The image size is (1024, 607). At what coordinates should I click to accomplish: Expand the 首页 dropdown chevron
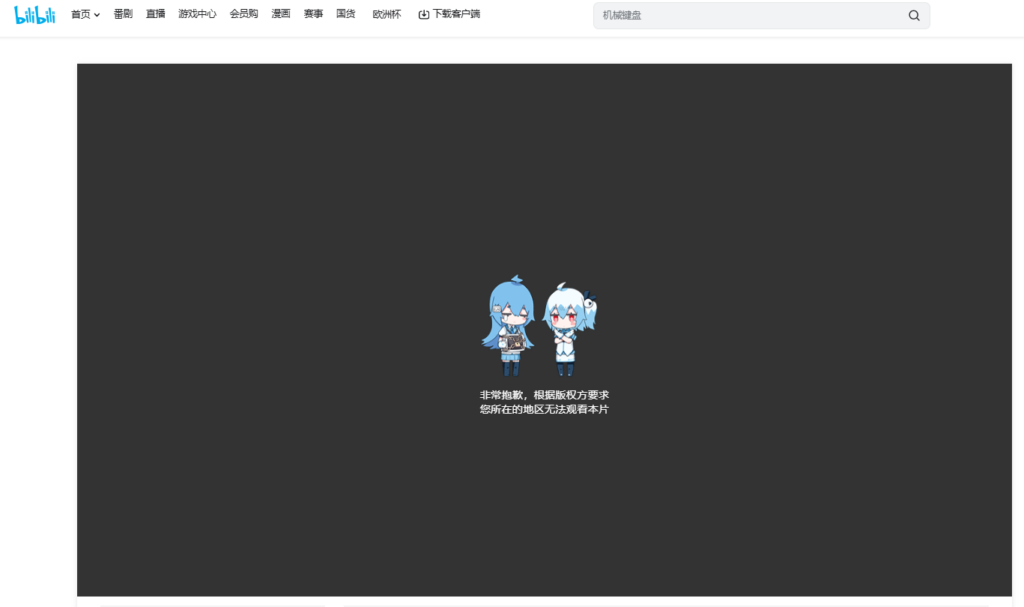(x=97, y=15)
